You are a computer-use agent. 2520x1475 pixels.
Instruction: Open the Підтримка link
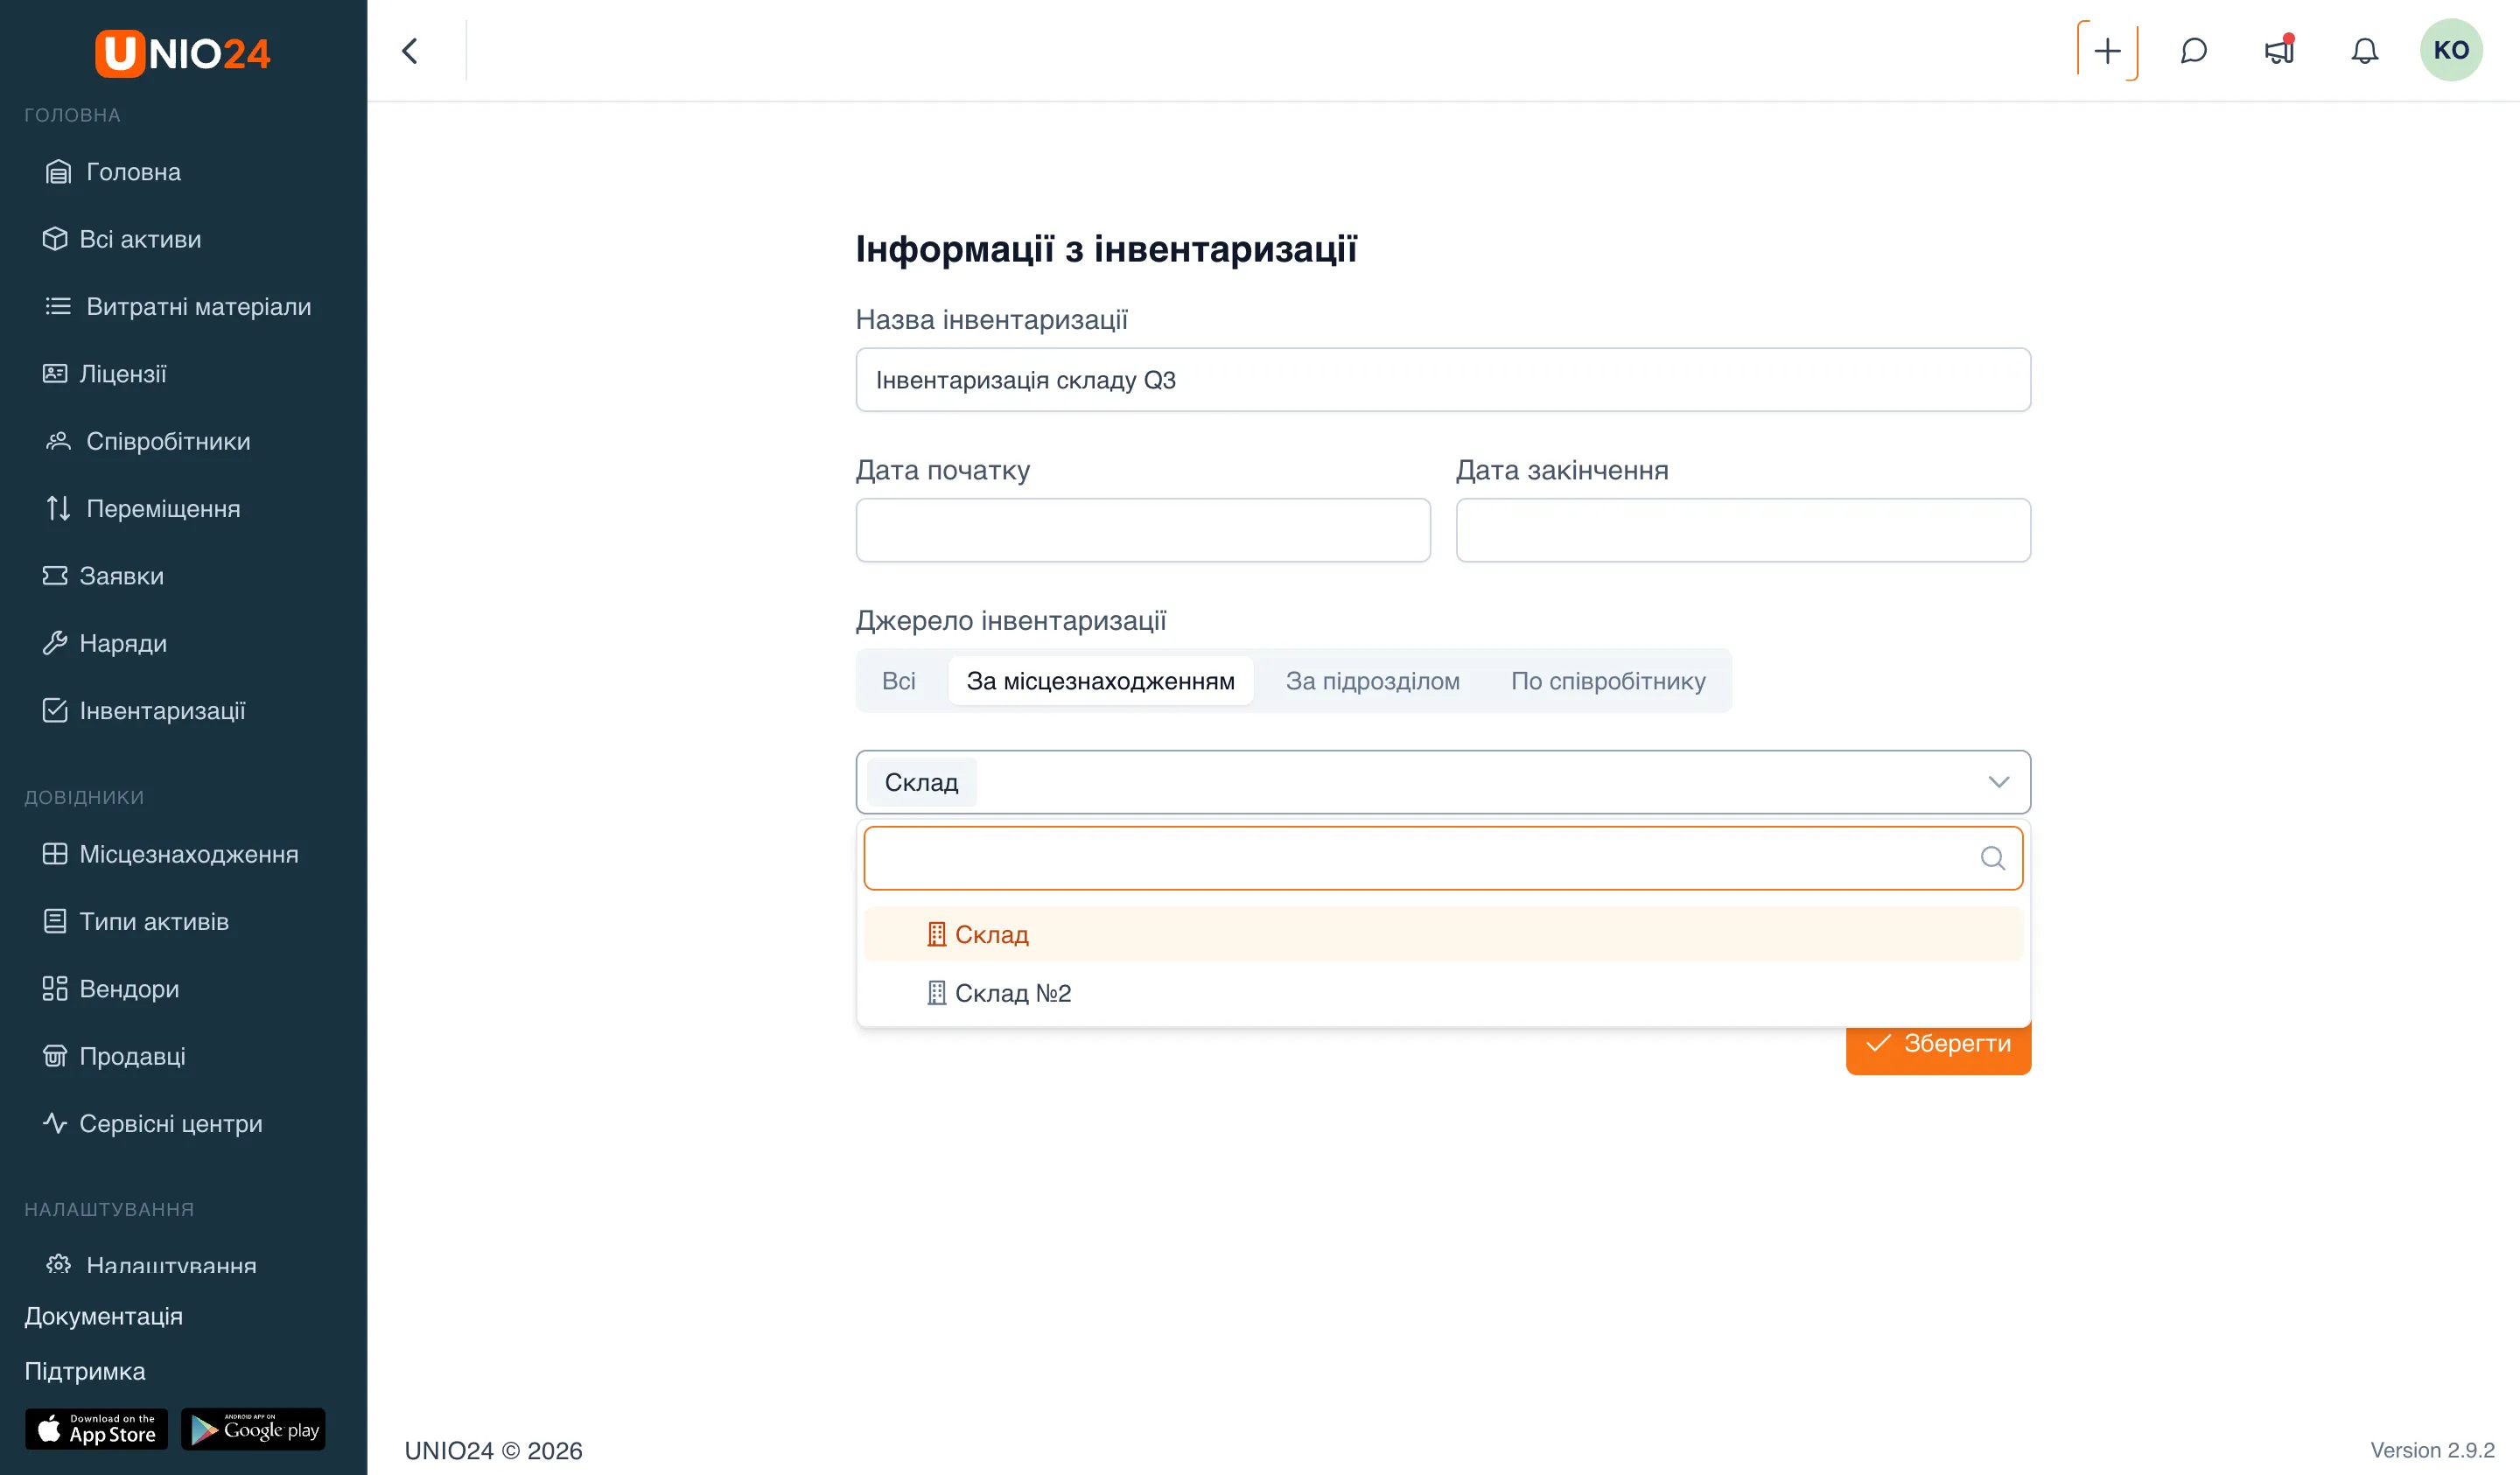pyautogui.click(x=85, y=1371)
